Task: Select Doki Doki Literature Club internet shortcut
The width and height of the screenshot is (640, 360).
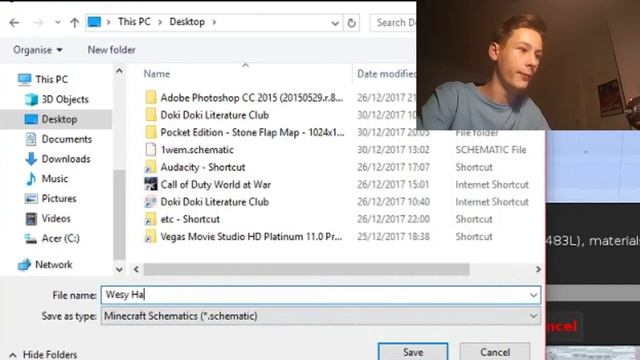Action: click(214, 202)
